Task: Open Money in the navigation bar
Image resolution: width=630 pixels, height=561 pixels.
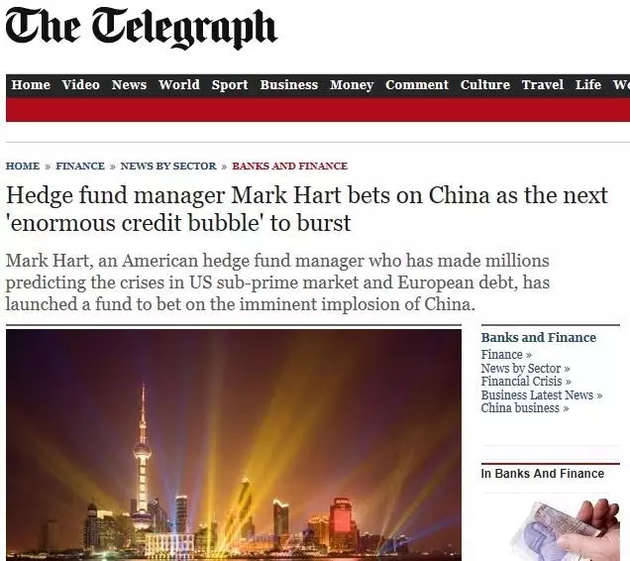Action: coord(352,85)
